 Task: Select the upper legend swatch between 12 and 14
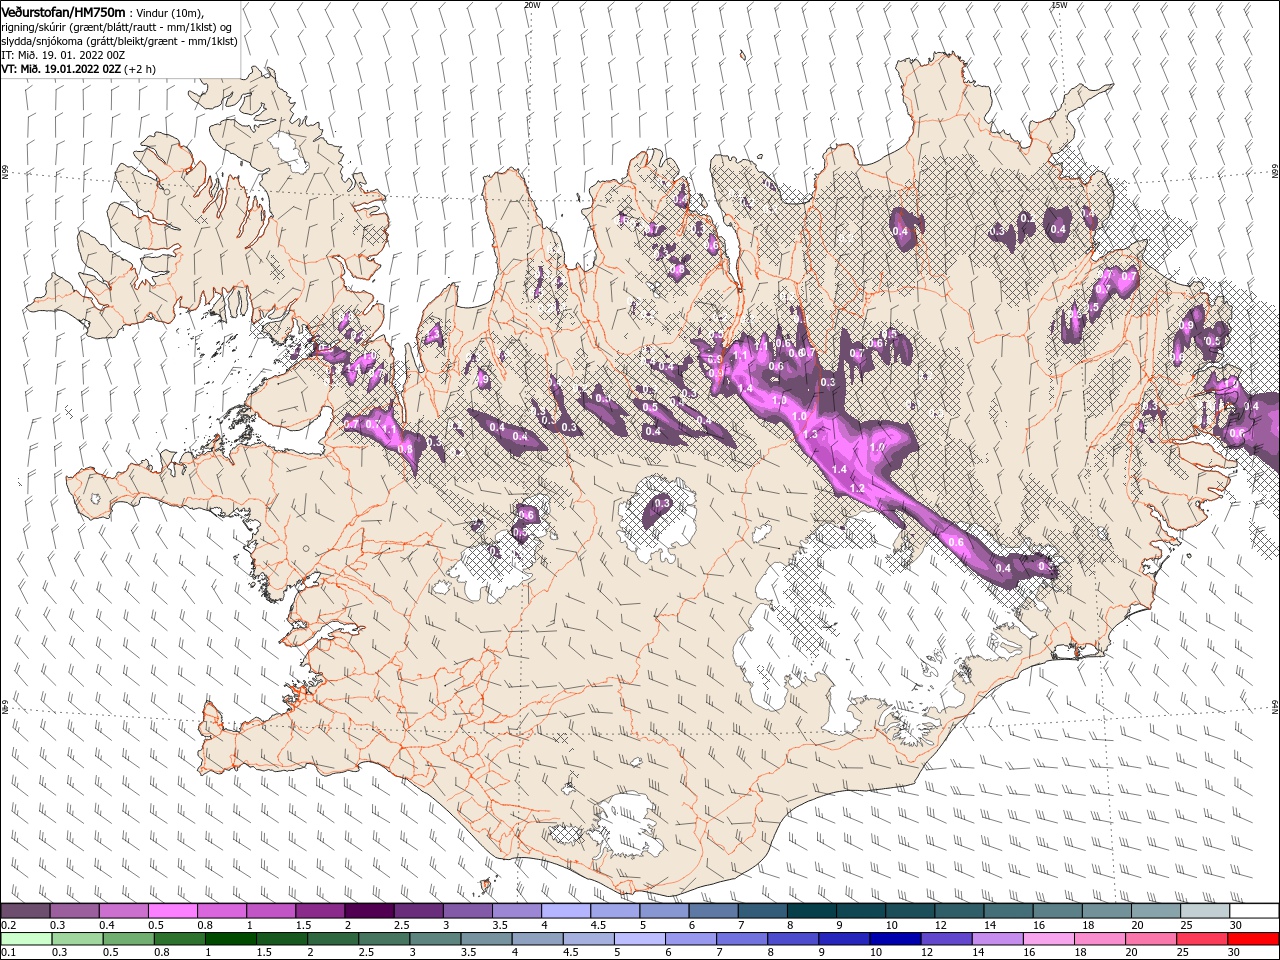point(958,910)
